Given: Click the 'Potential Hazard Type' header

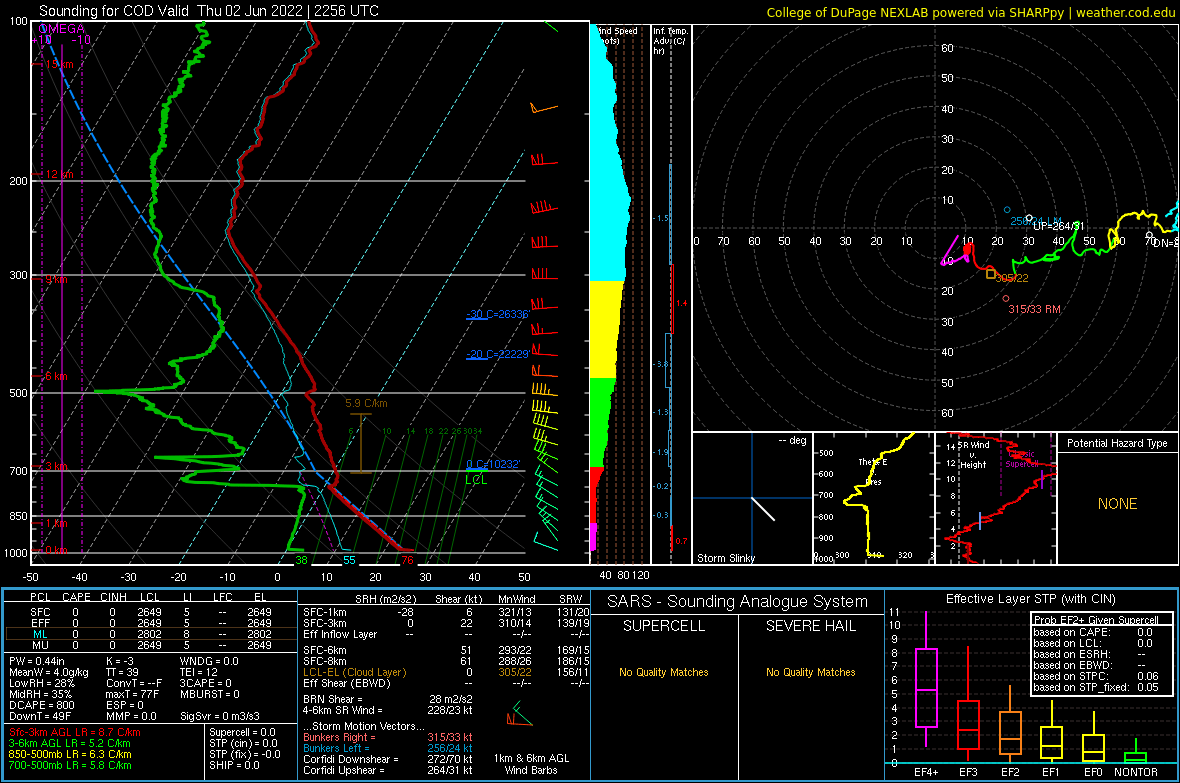Looking at the screenshot, I should point(1117,443).
